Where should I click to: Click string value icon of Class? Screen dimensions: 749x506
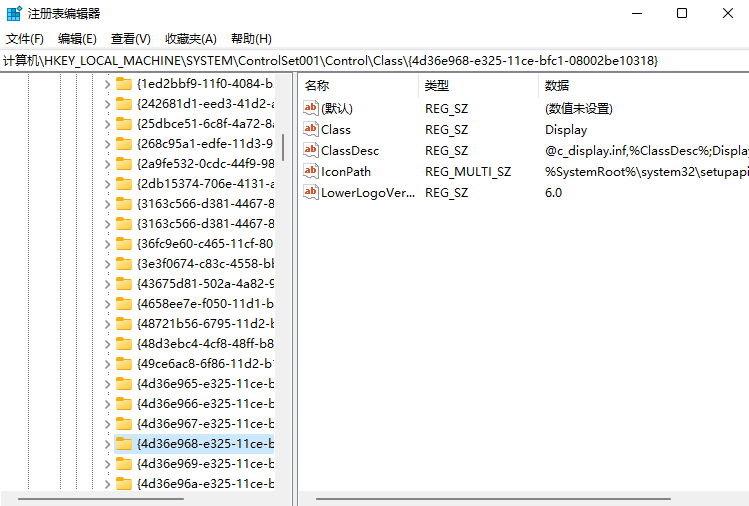pos(310,129)
